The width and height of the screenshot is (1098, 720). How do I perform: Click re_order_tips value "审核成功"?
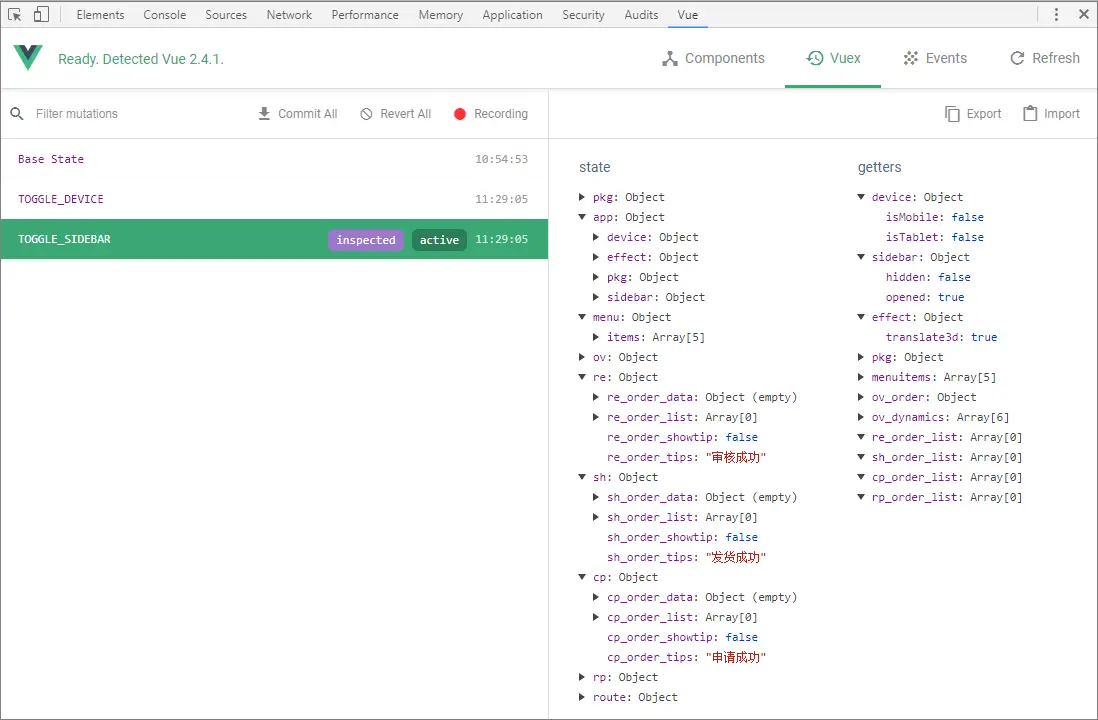[735, 457]
